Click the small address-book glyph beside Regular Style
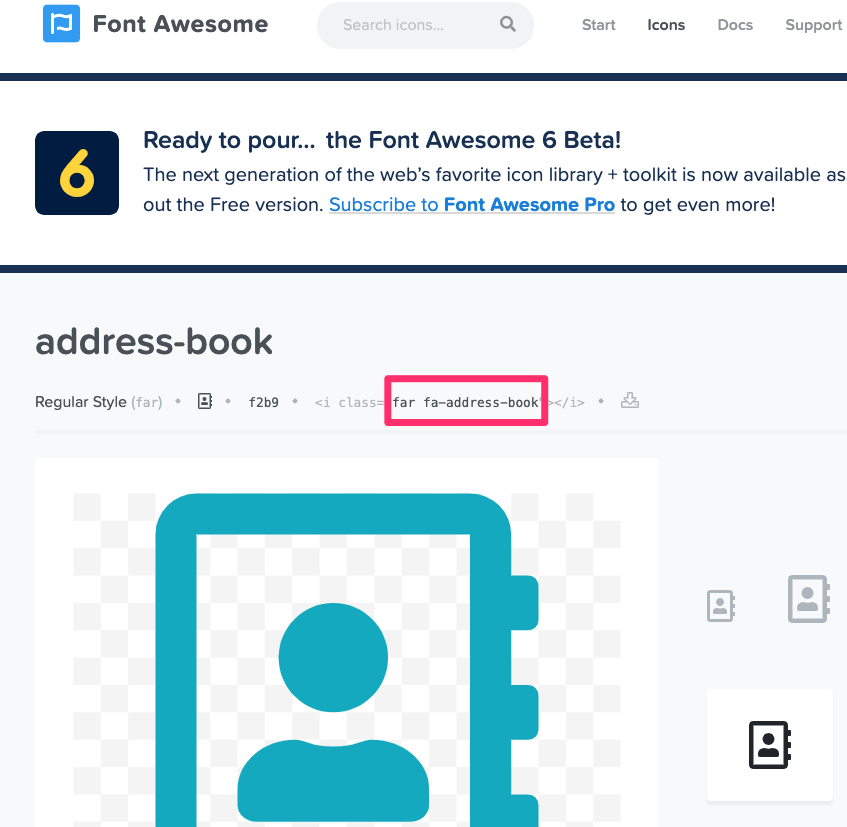This screenshot has width=847, height=827. tap(205, 401)
